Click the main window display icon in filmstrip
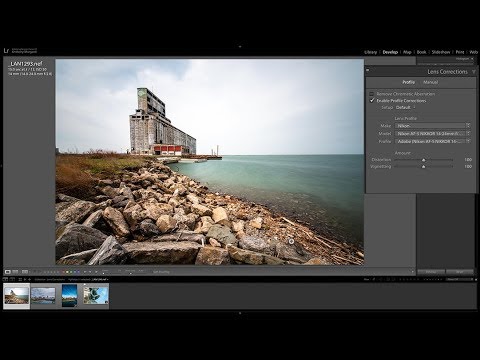The height and width of the screenshot is (360, 480). 5,279
